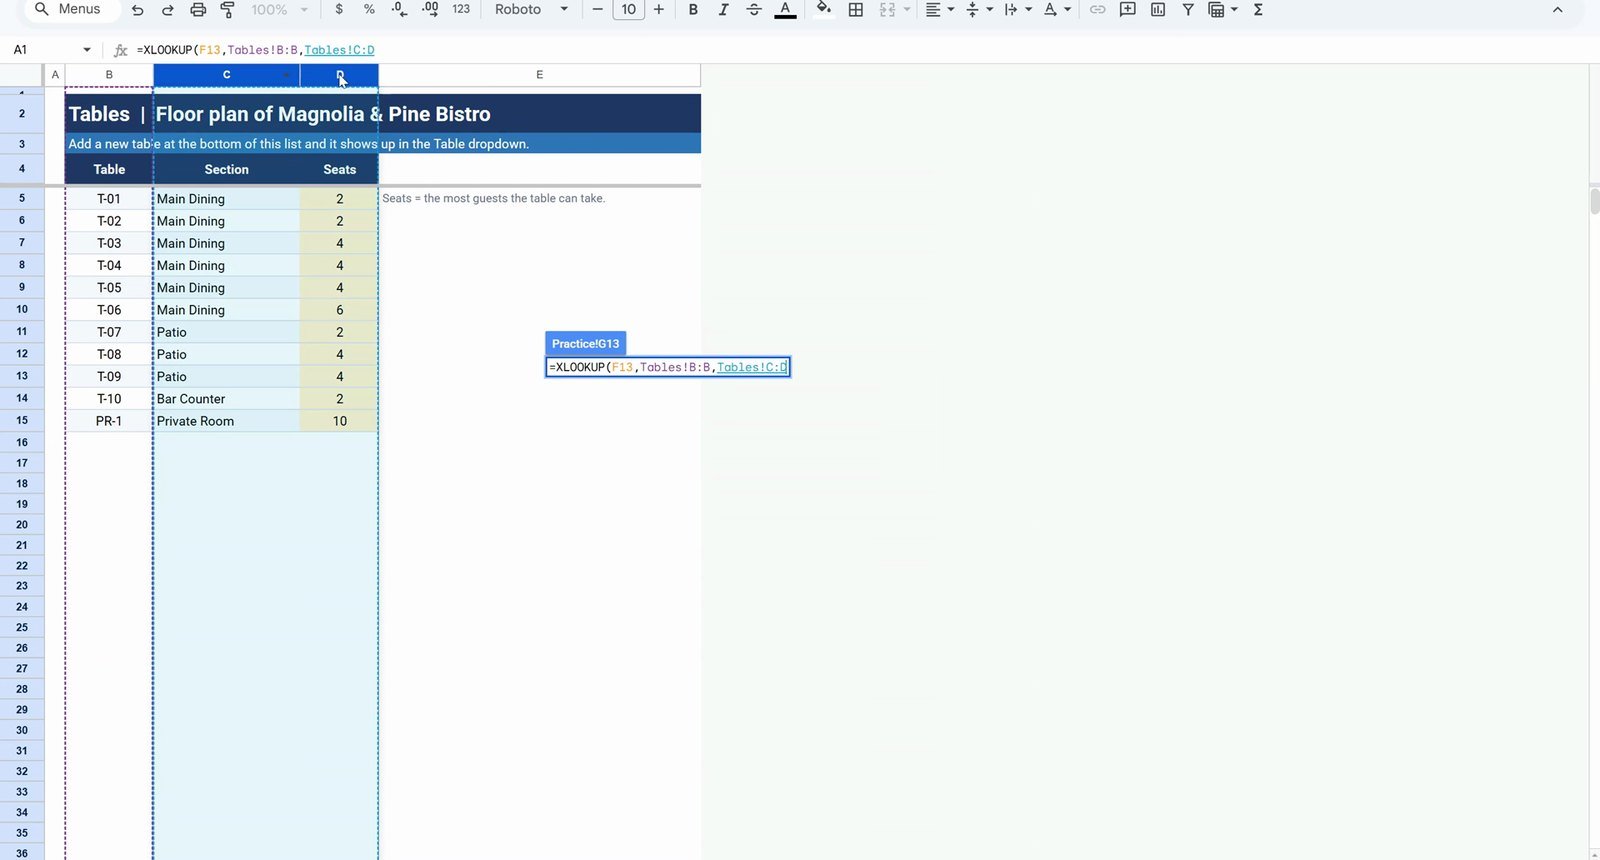Click inside the formula bar text

click(x=255, y=50)
